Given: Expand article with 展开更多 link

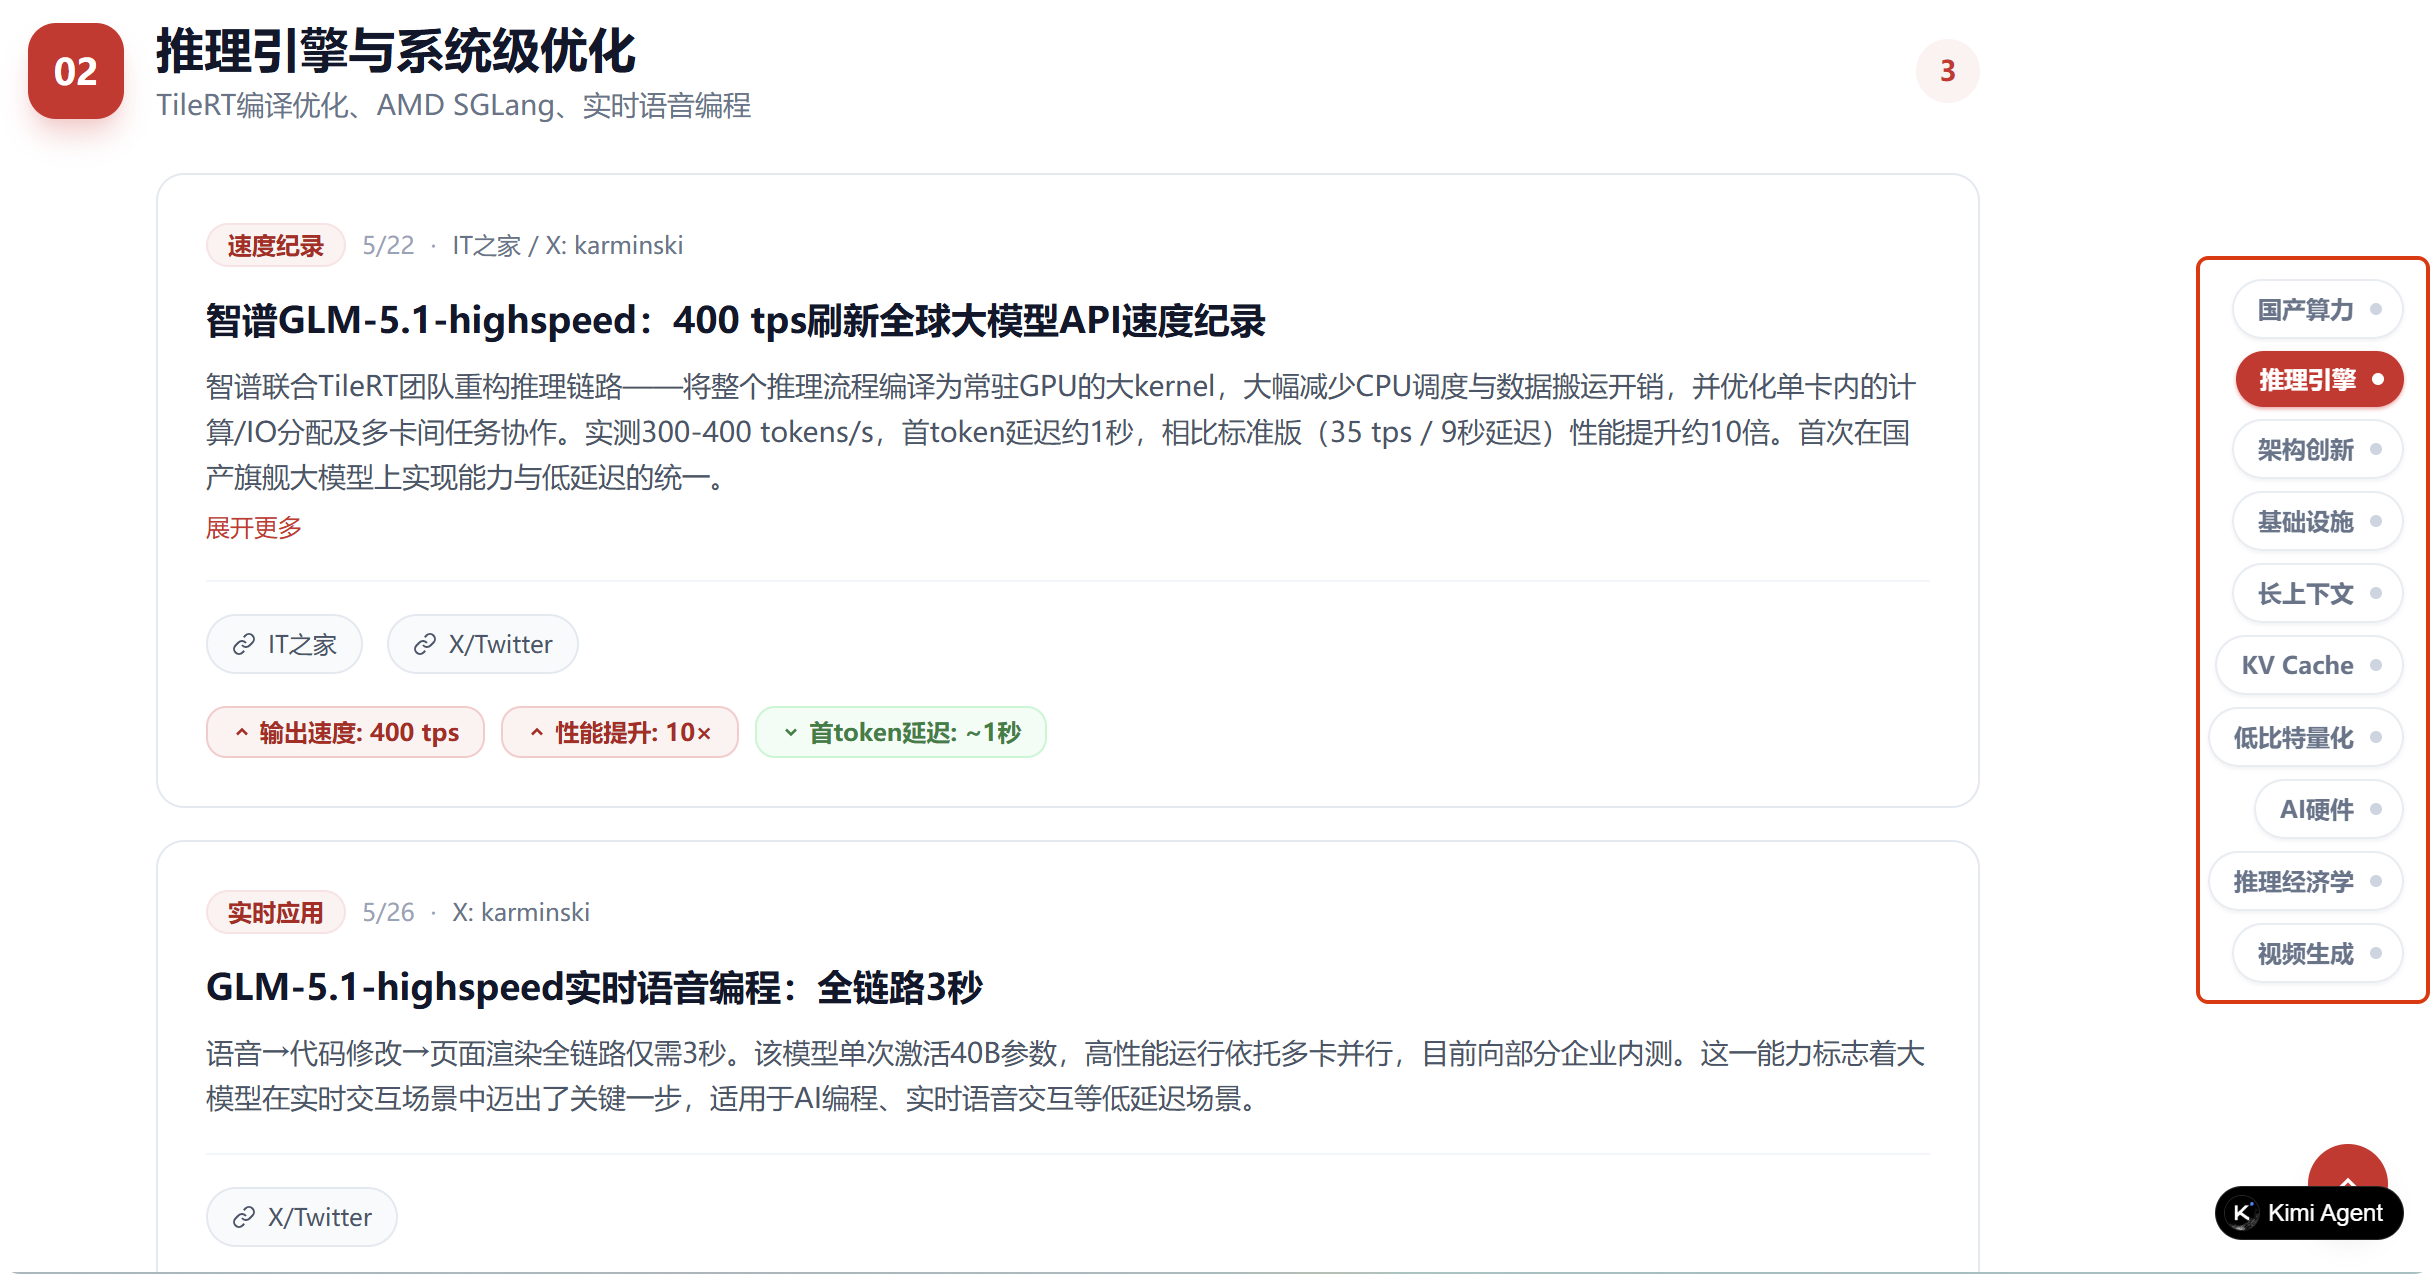Looking at the screenshot, I should pos(254,527).
